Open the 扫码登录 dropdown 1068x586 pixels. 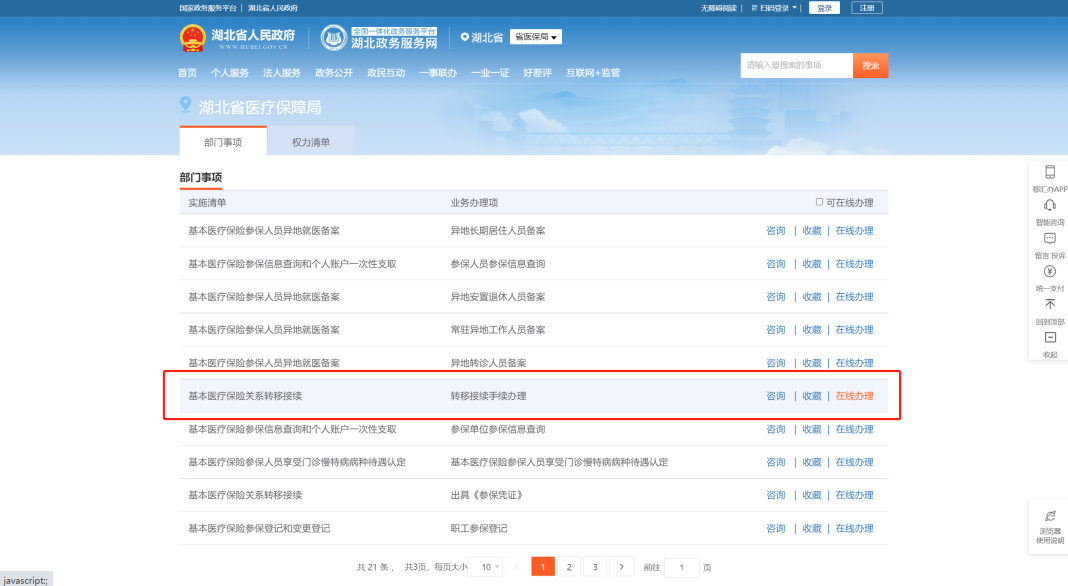[x=775, y=8]
